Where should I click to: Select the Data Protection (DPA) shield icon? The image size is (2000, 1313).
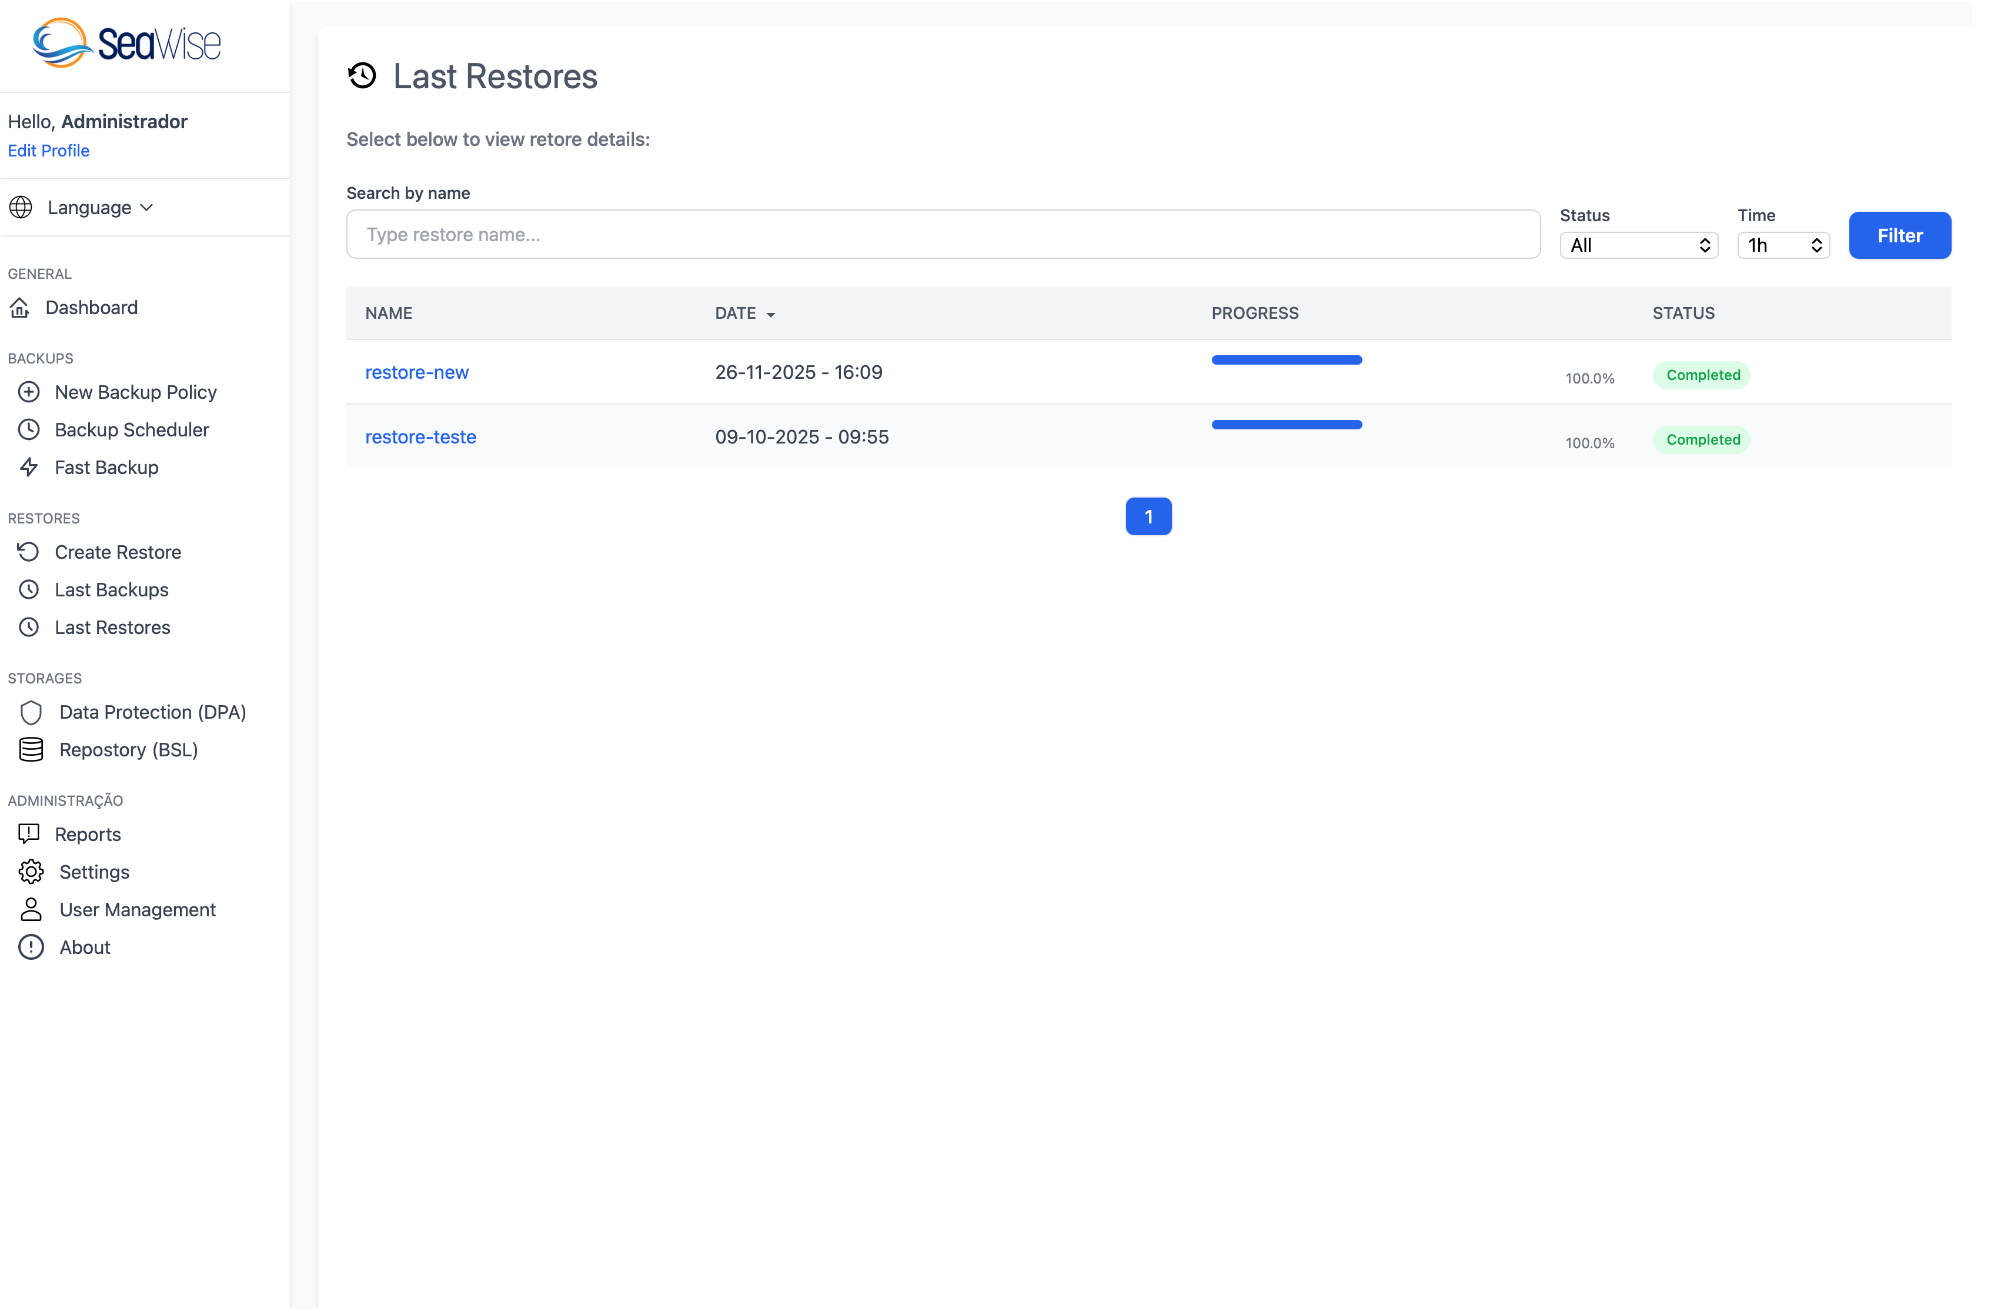point(31,712)
